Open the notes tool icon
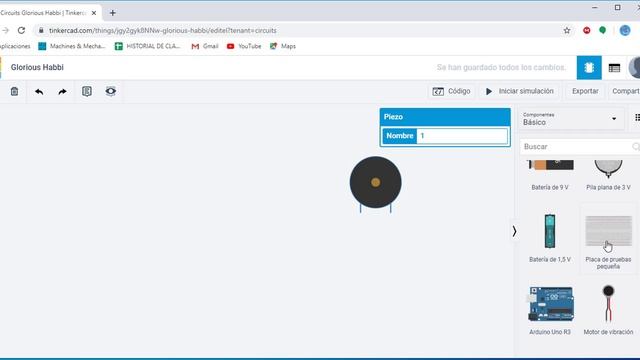Viewport: 640px width, 360px height. [87, 91]
